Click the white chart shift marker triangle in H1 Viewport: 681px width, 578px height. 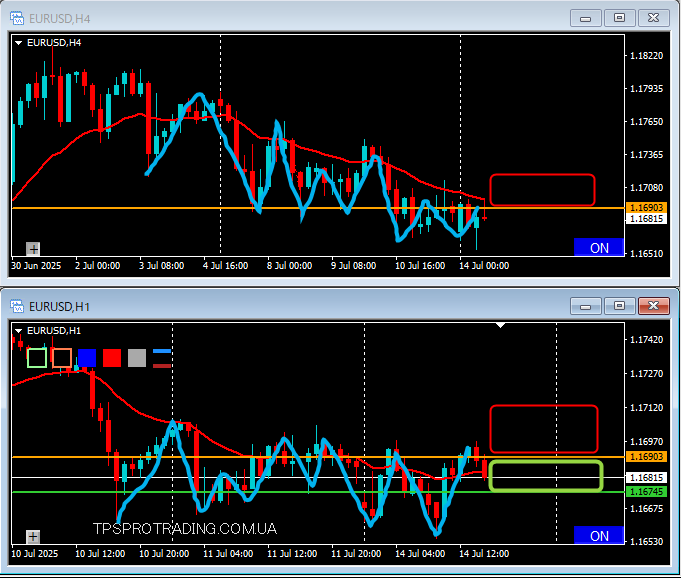tap(501, 325)
